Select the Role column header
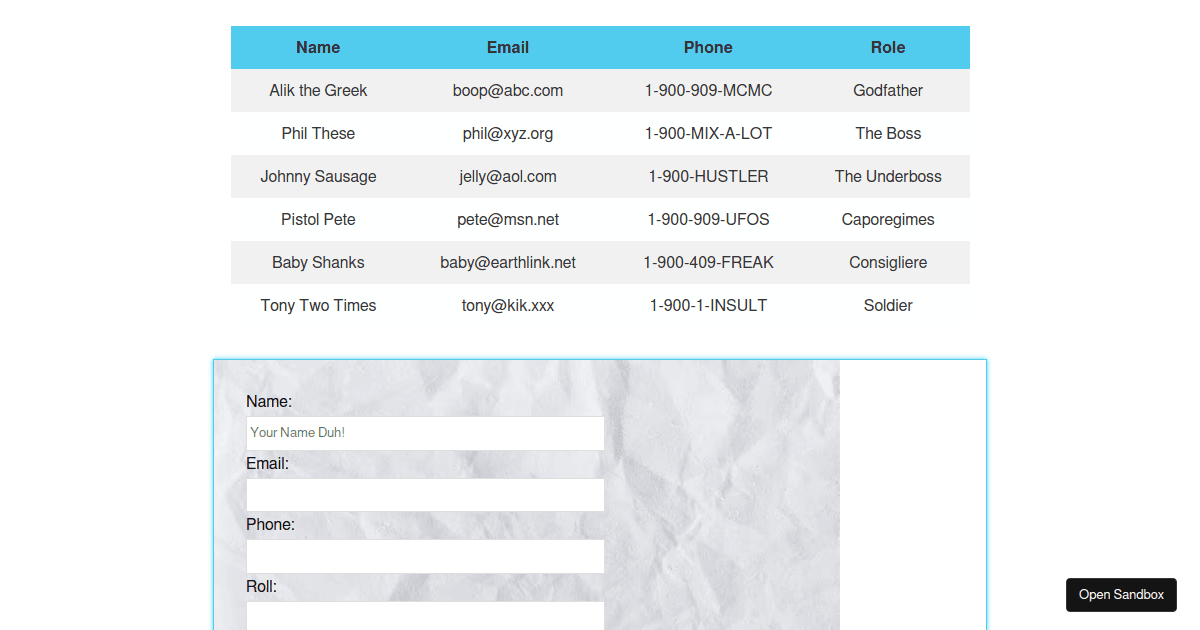The image size is (1200, 630). click(888, 47)
